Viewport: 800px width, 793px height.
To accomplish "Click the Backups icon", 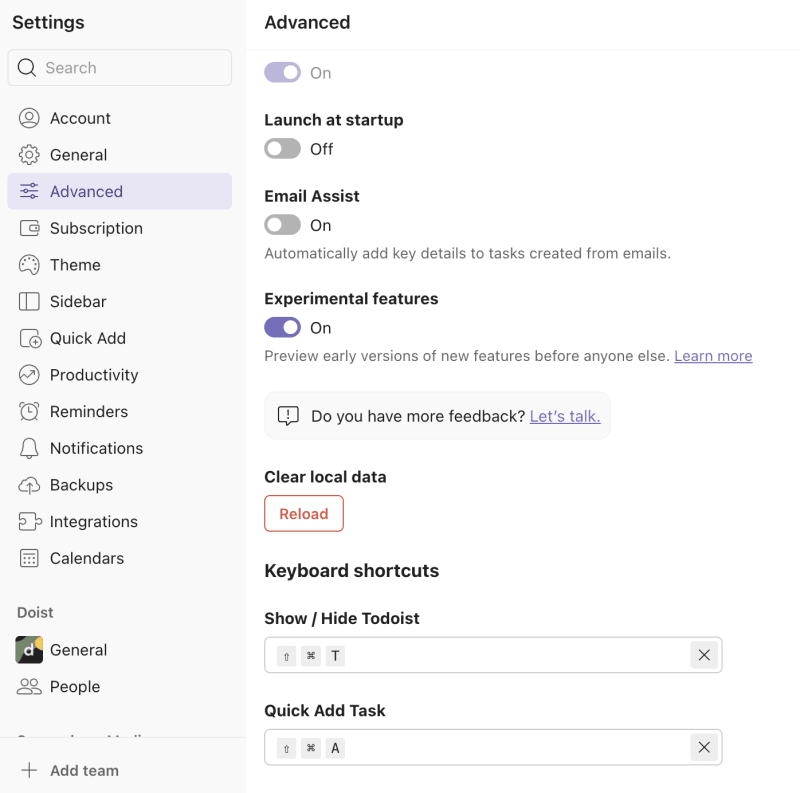I will pos(29,485).
